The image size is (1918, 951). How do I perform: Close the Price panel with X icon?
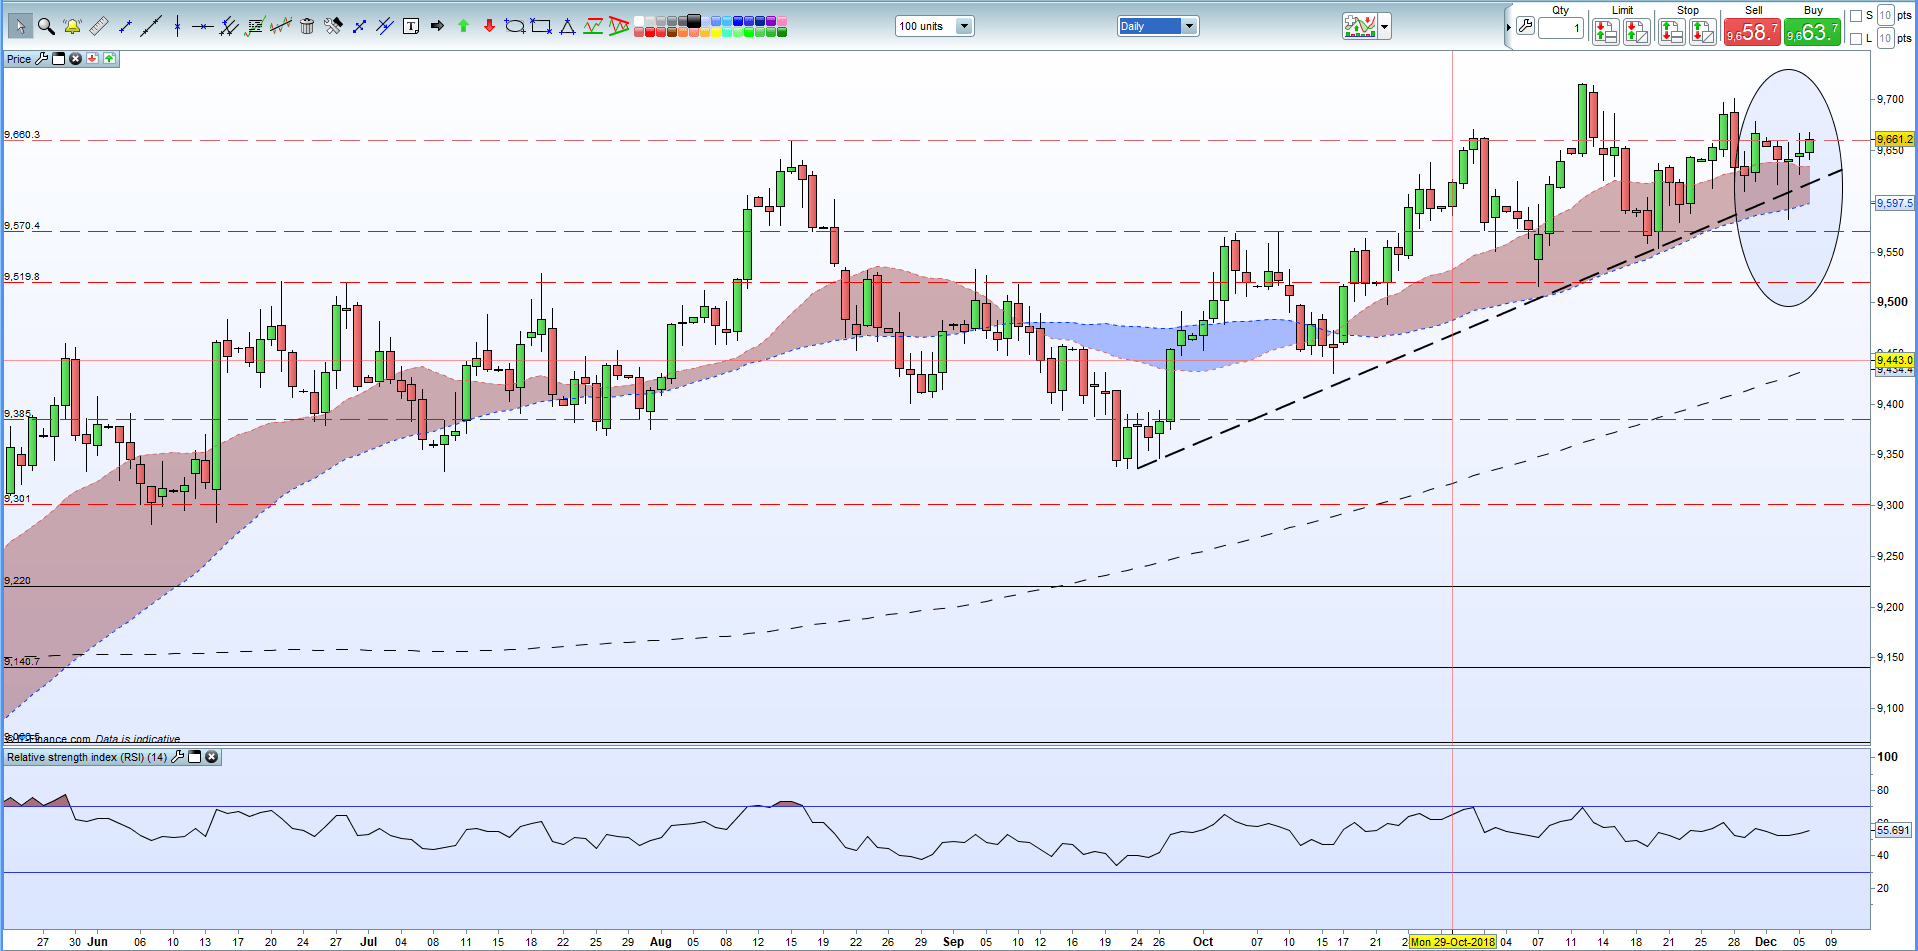(x=75, y=59)
